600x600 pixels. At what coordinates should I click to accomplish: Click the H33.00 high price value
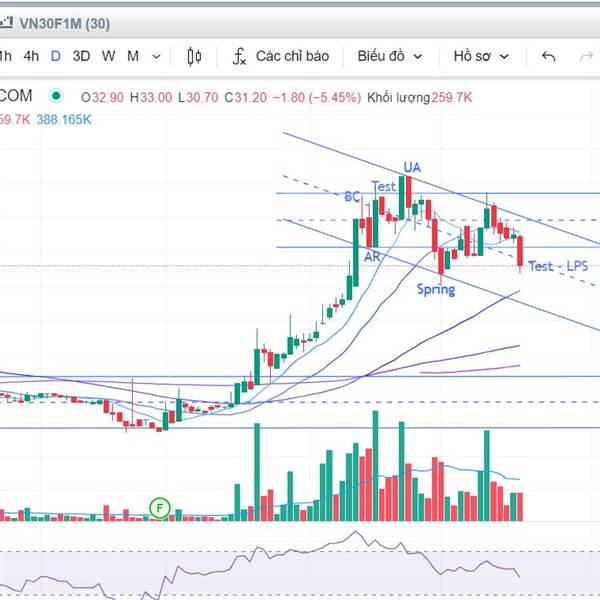[151, 98]
